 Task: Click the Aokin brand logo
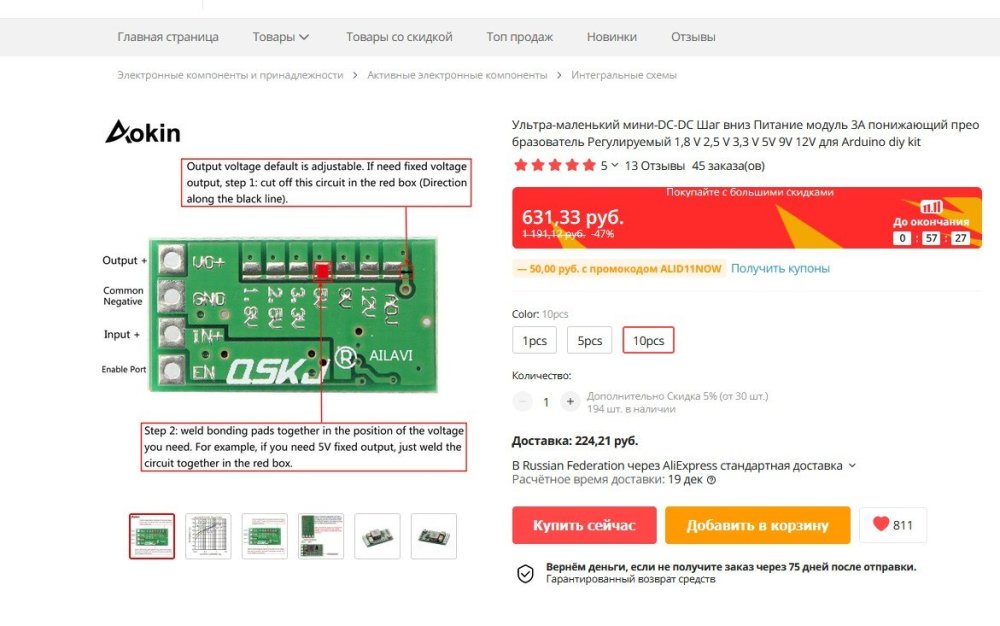click(x=143, y=132)
